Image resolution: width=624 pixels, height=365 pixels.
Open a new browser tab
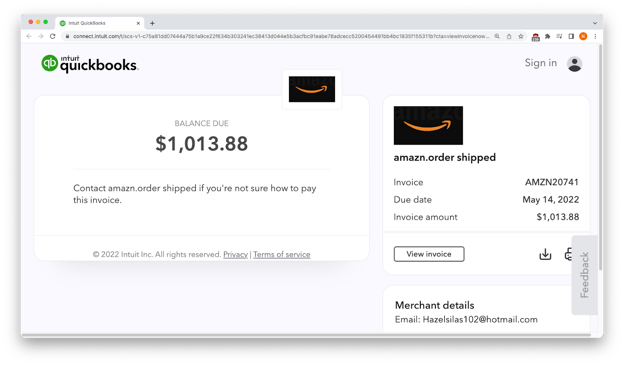pos(152,23)
